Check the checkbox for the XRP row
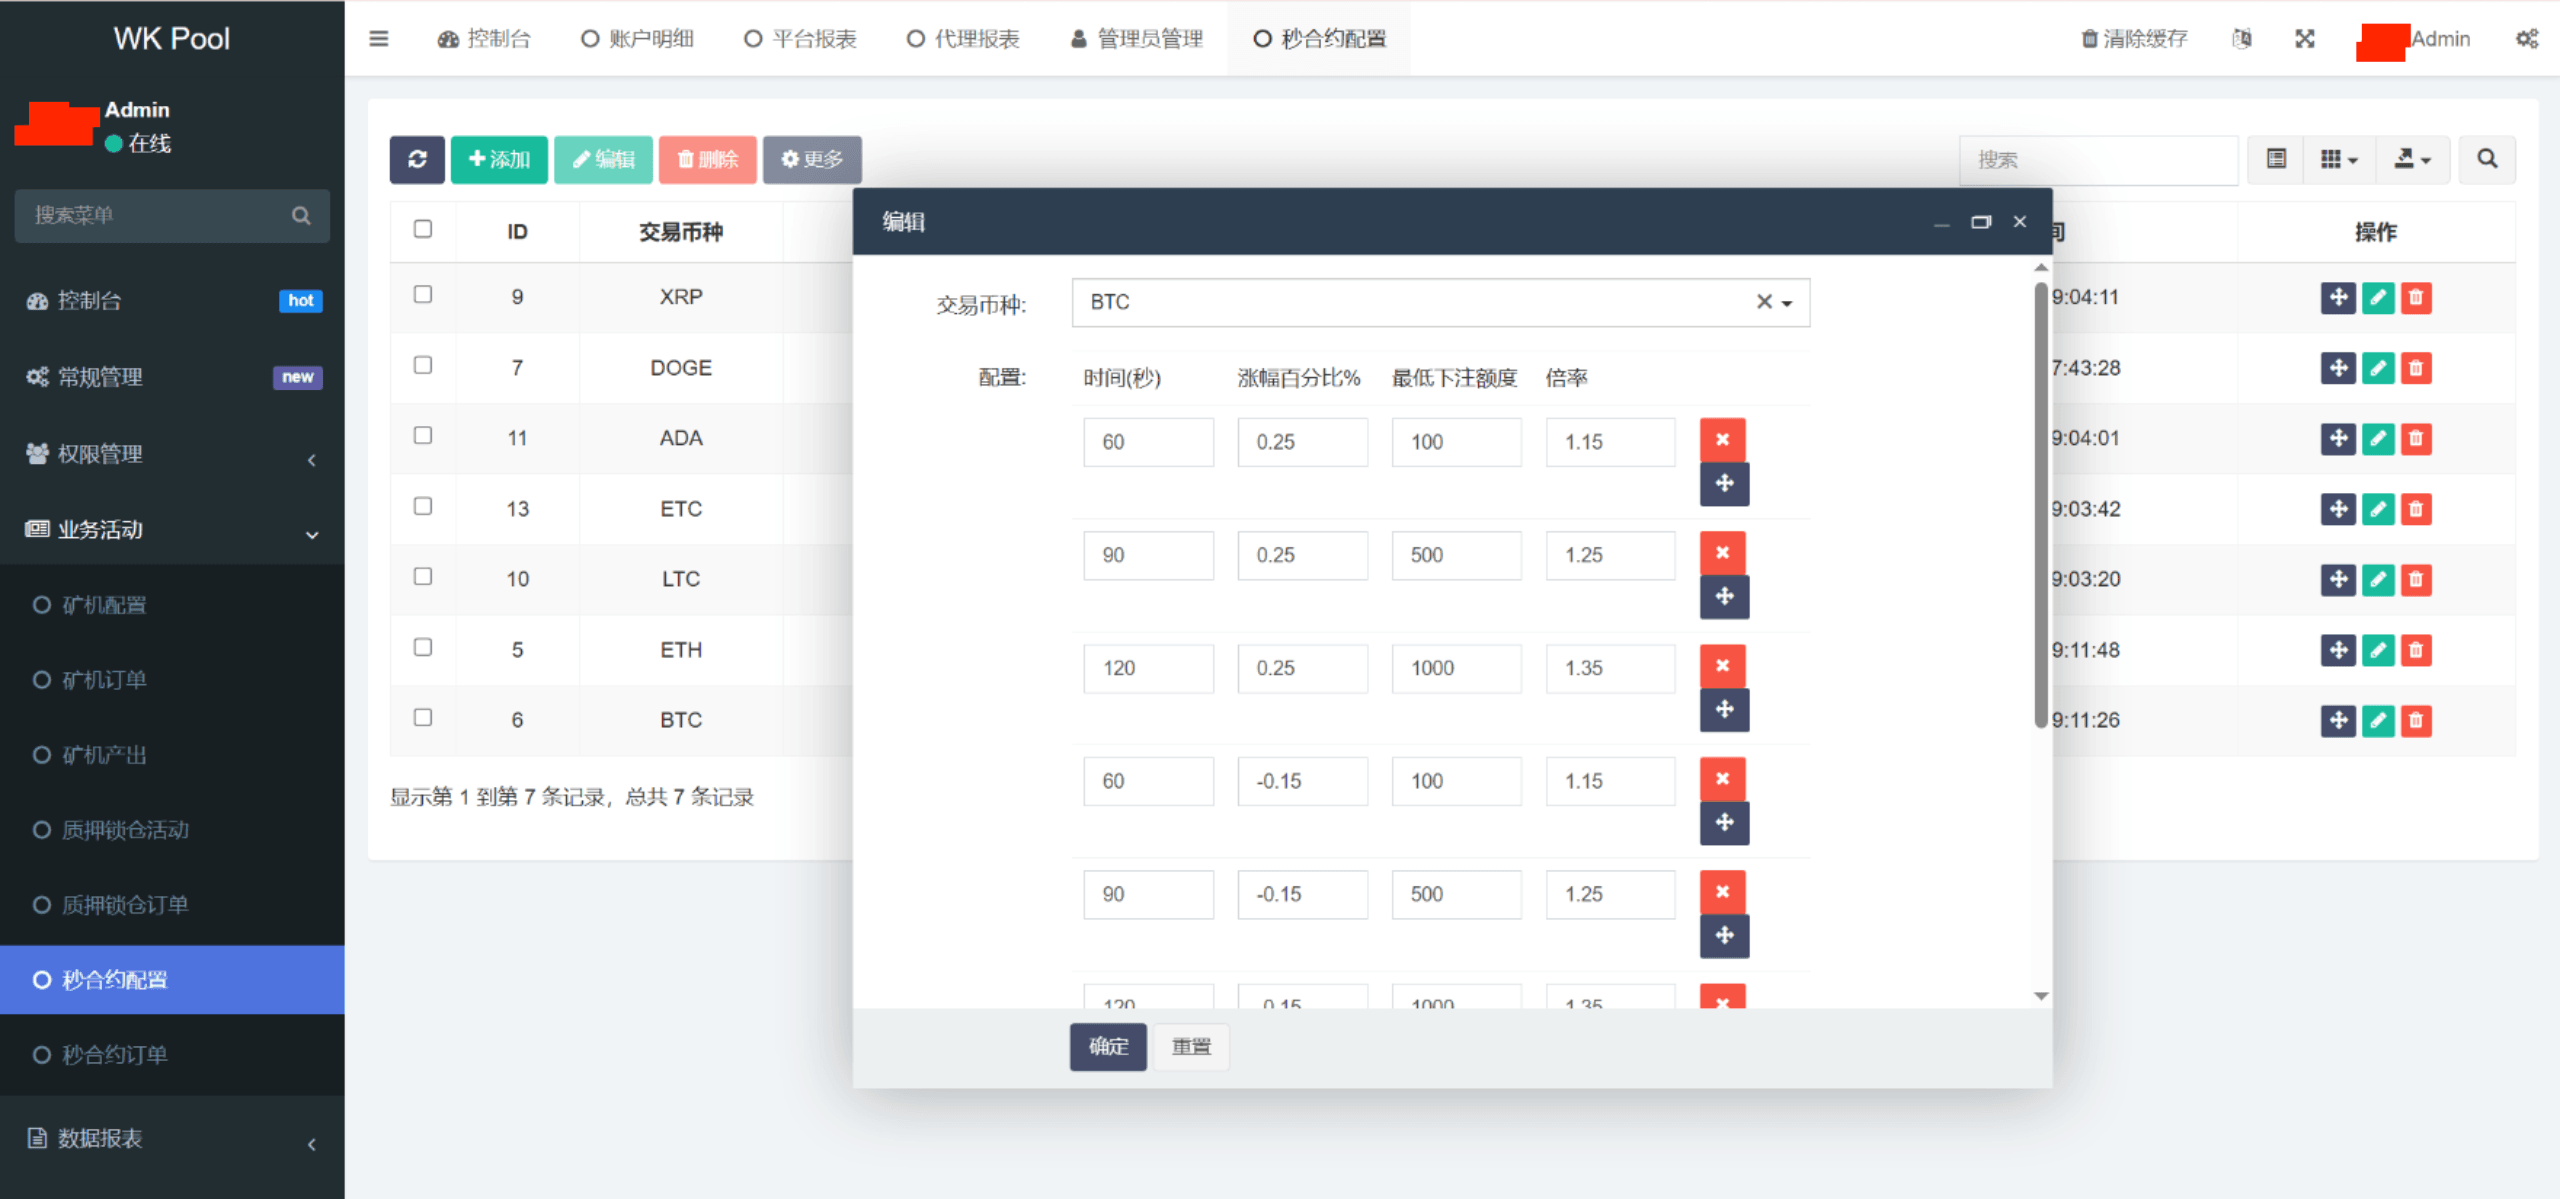The image size is (2560, 1199). coord(423,295)
